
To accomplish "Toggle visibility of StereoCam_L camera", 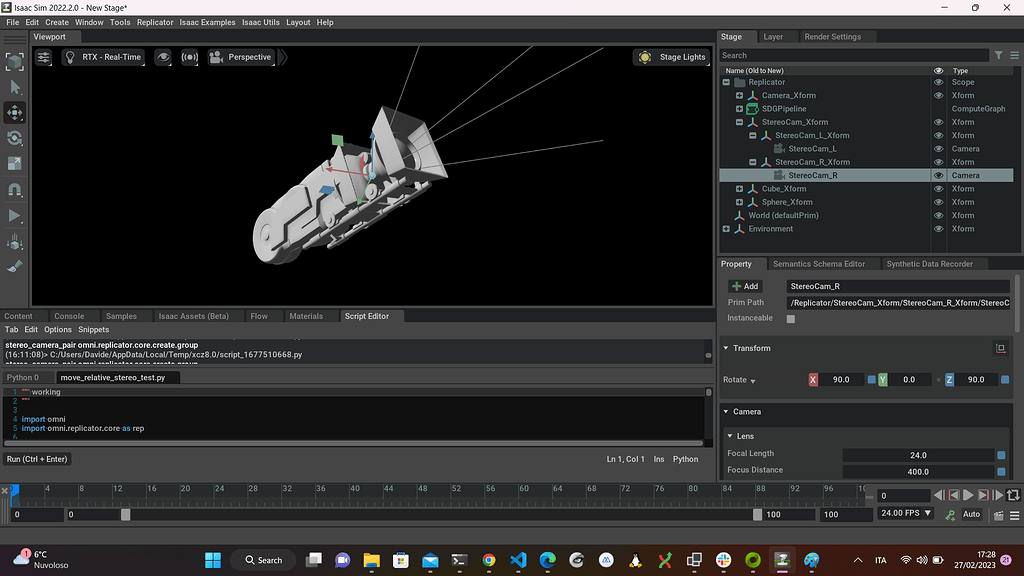I will pos(938,148).
